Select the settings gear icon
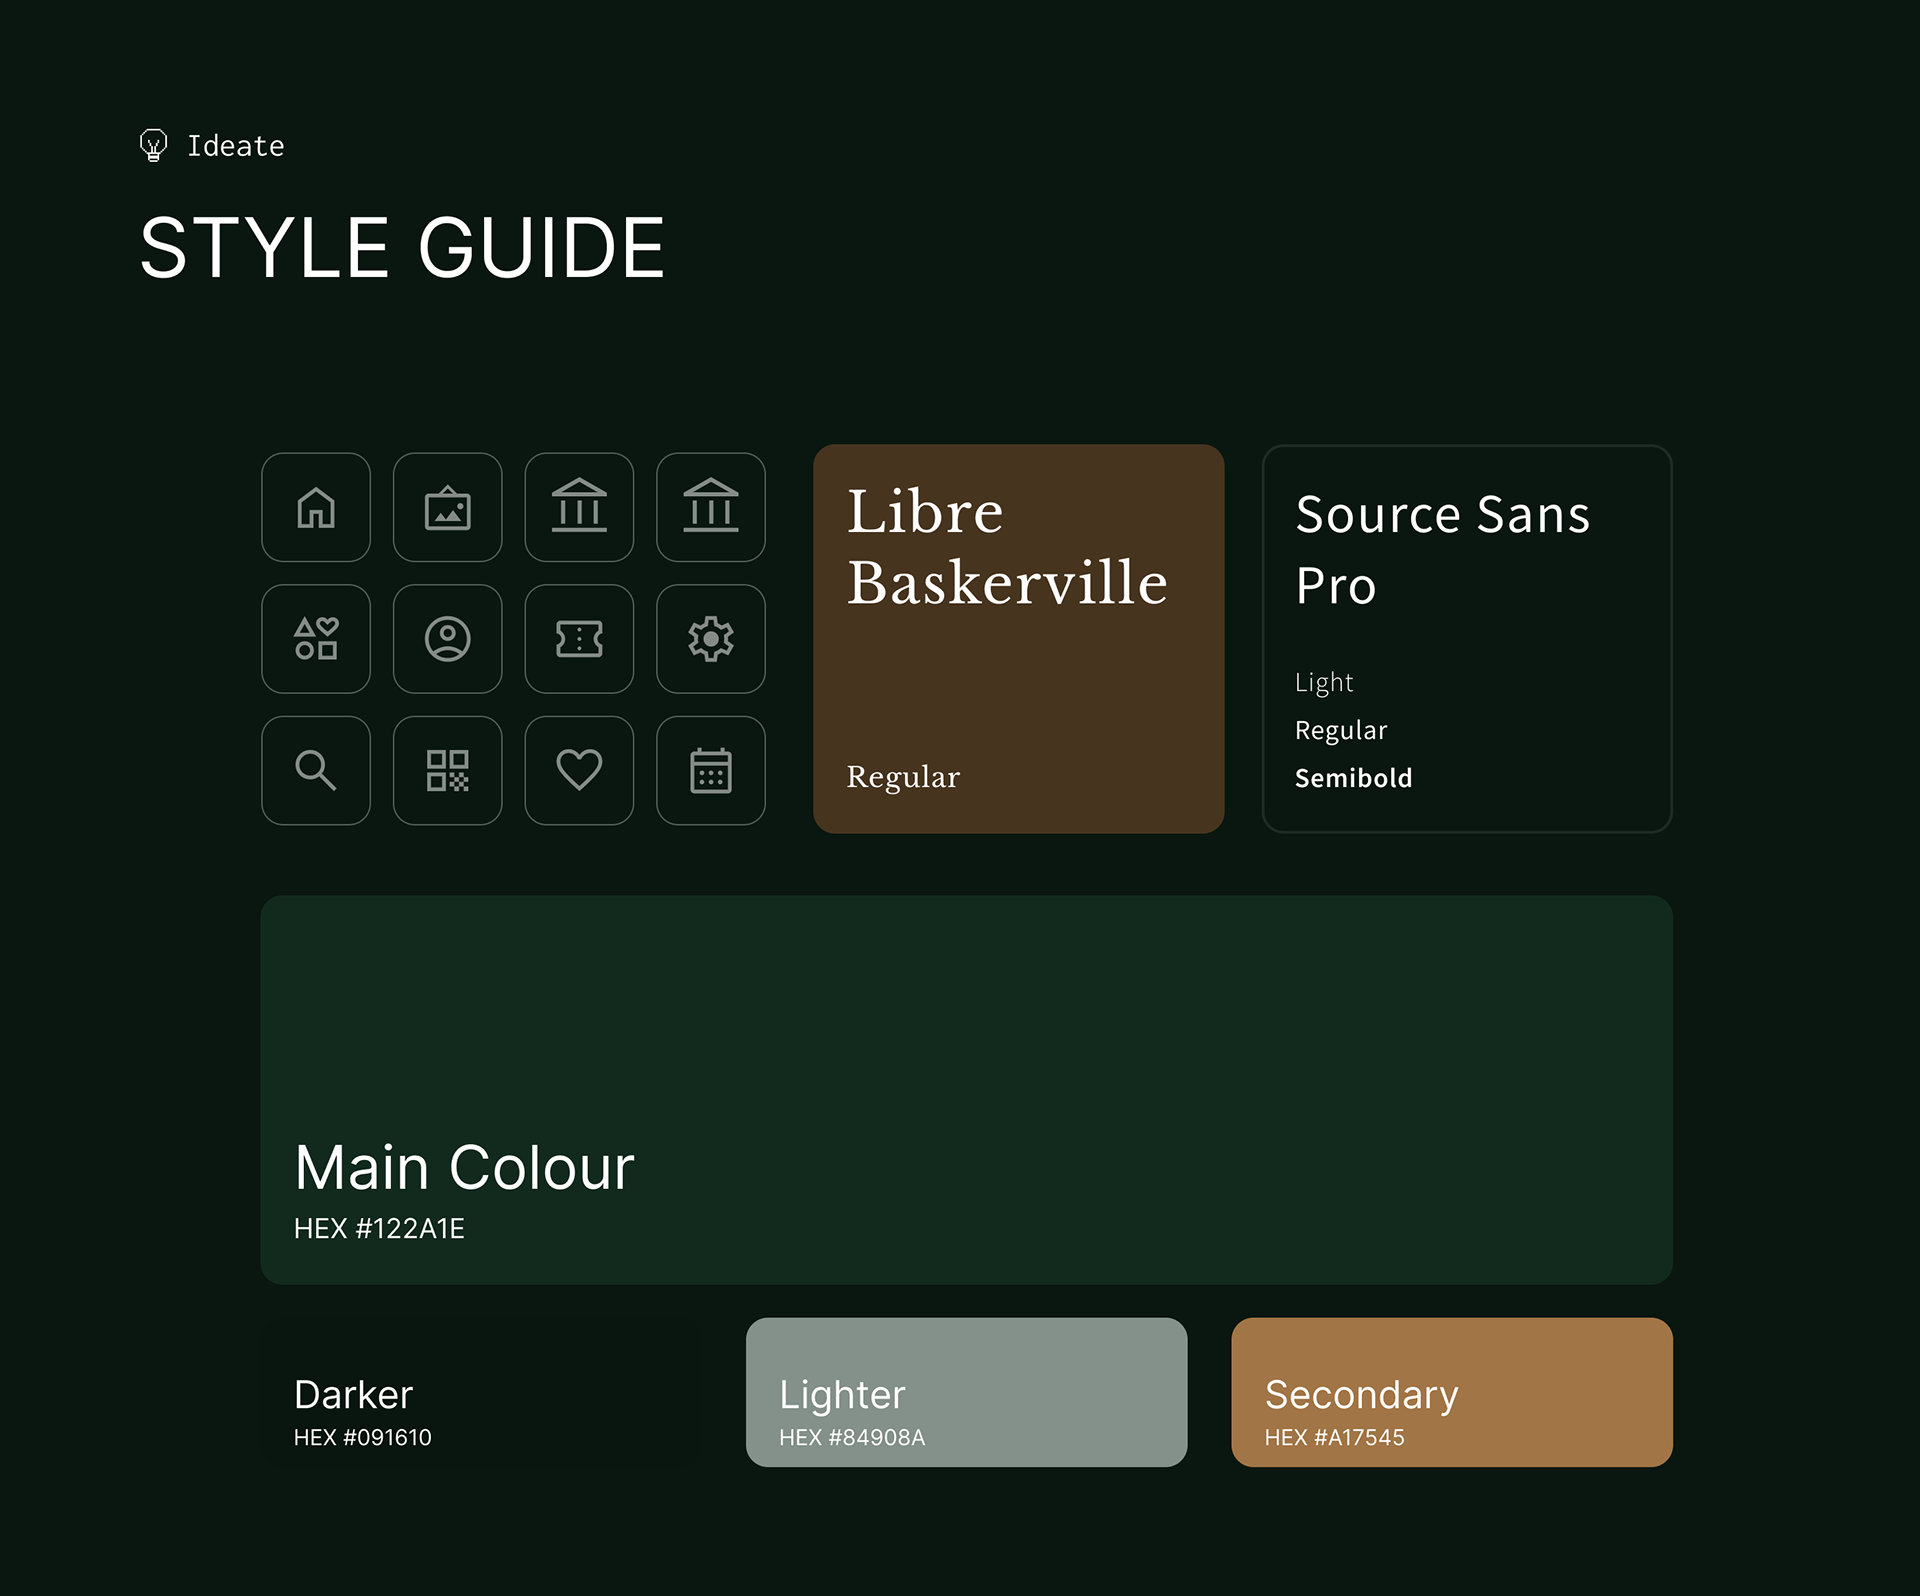The width and height of the screenshot is (1920, 1596). click(x=710, y=639)
